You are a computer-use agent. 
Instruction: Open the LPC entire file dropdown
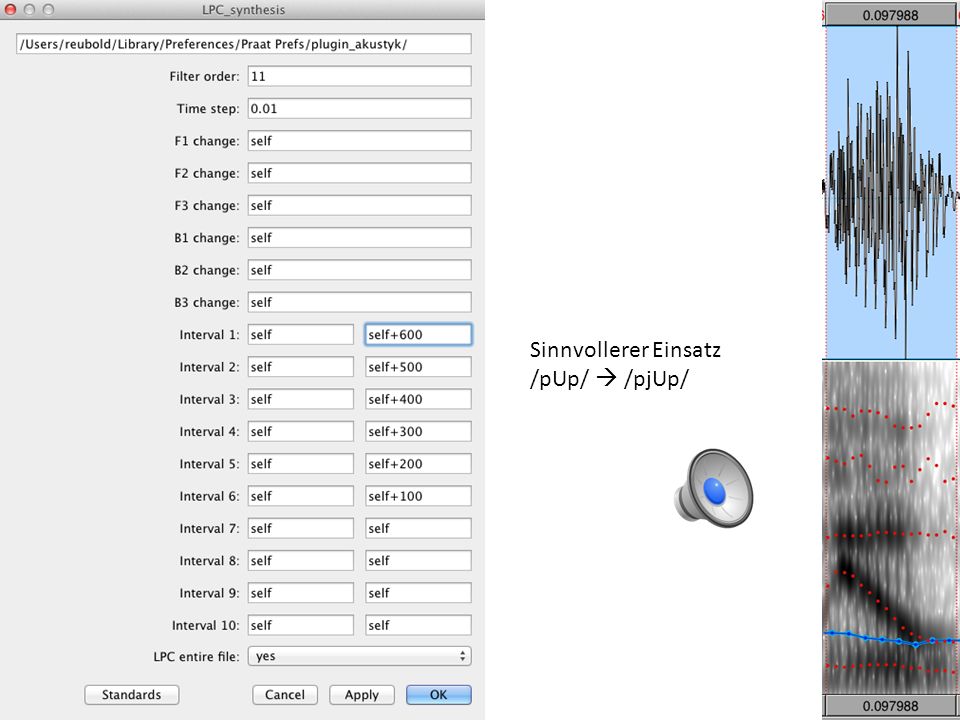(359, 656)
